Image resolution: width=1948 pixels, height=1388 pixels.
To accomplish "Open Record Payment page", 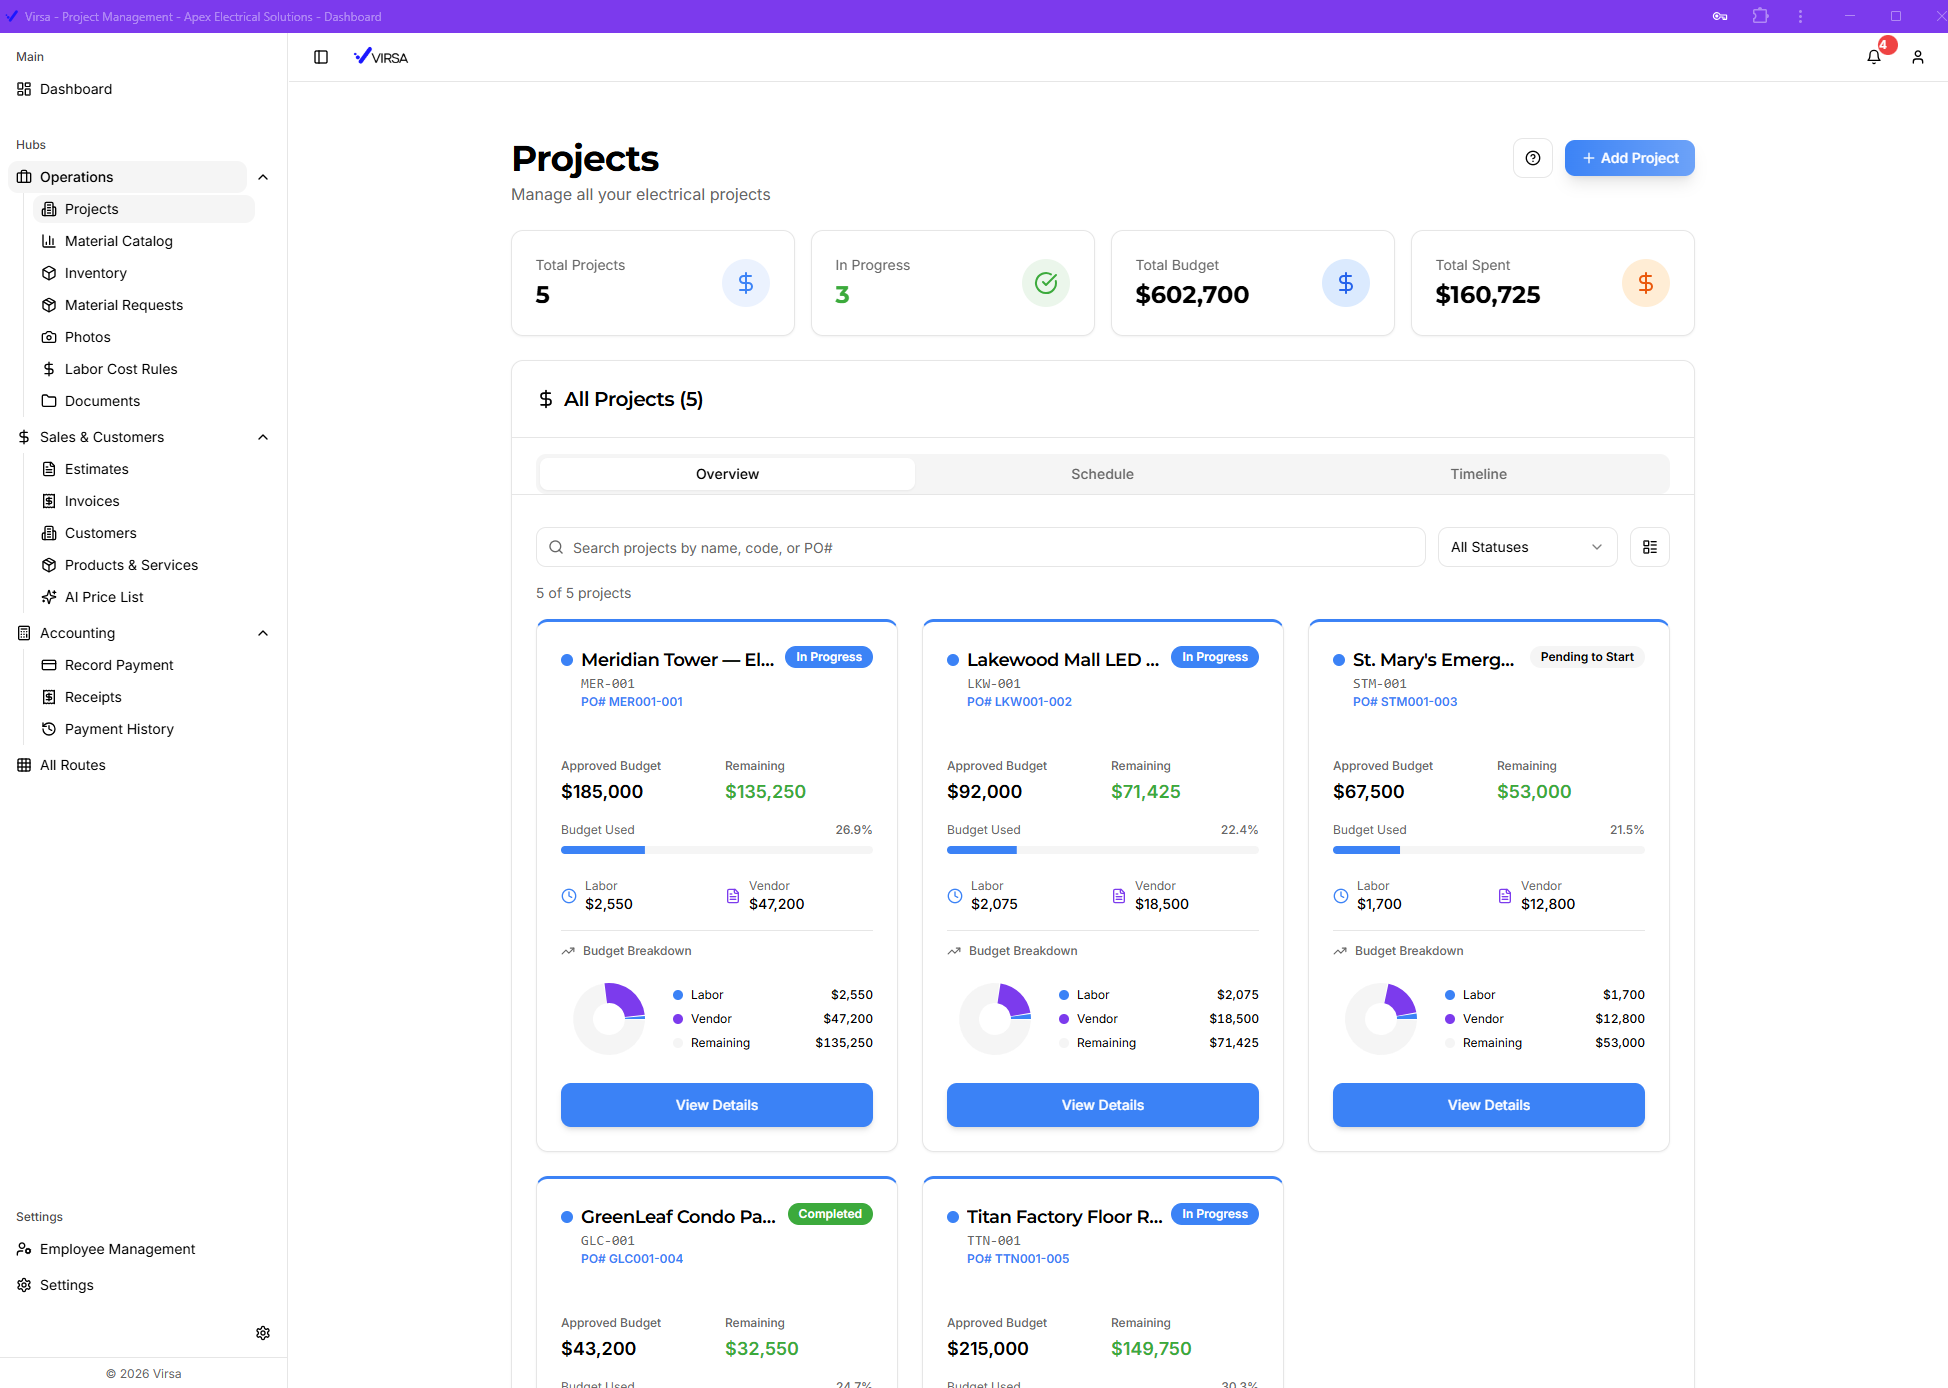I will [119, 665].
